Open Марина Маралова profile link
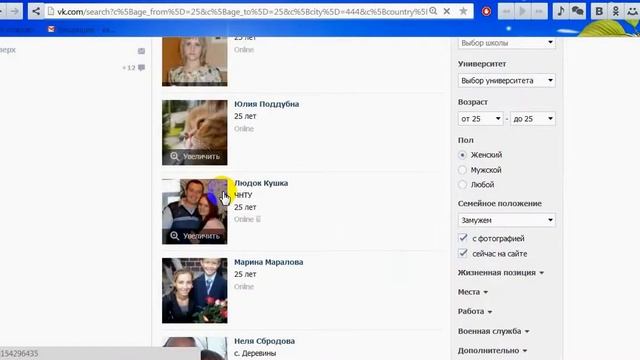640x360 pixels. (x=269, y=262)
